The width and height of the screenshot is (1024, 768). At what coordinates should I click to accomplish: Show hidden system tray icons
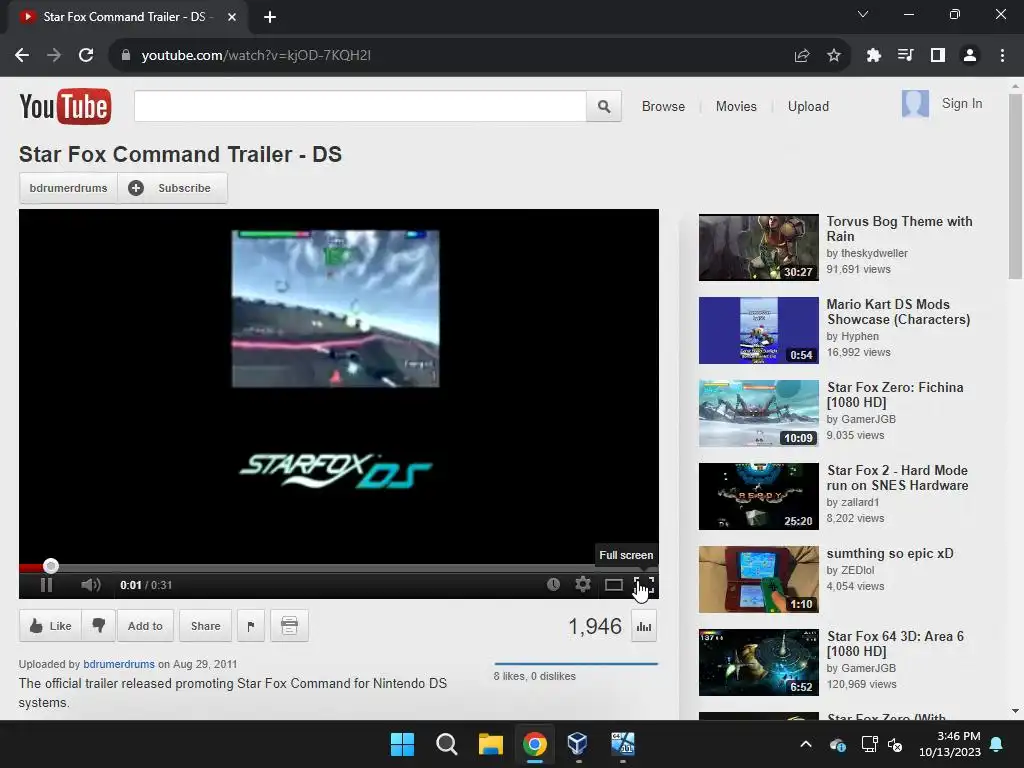[806, 744]
